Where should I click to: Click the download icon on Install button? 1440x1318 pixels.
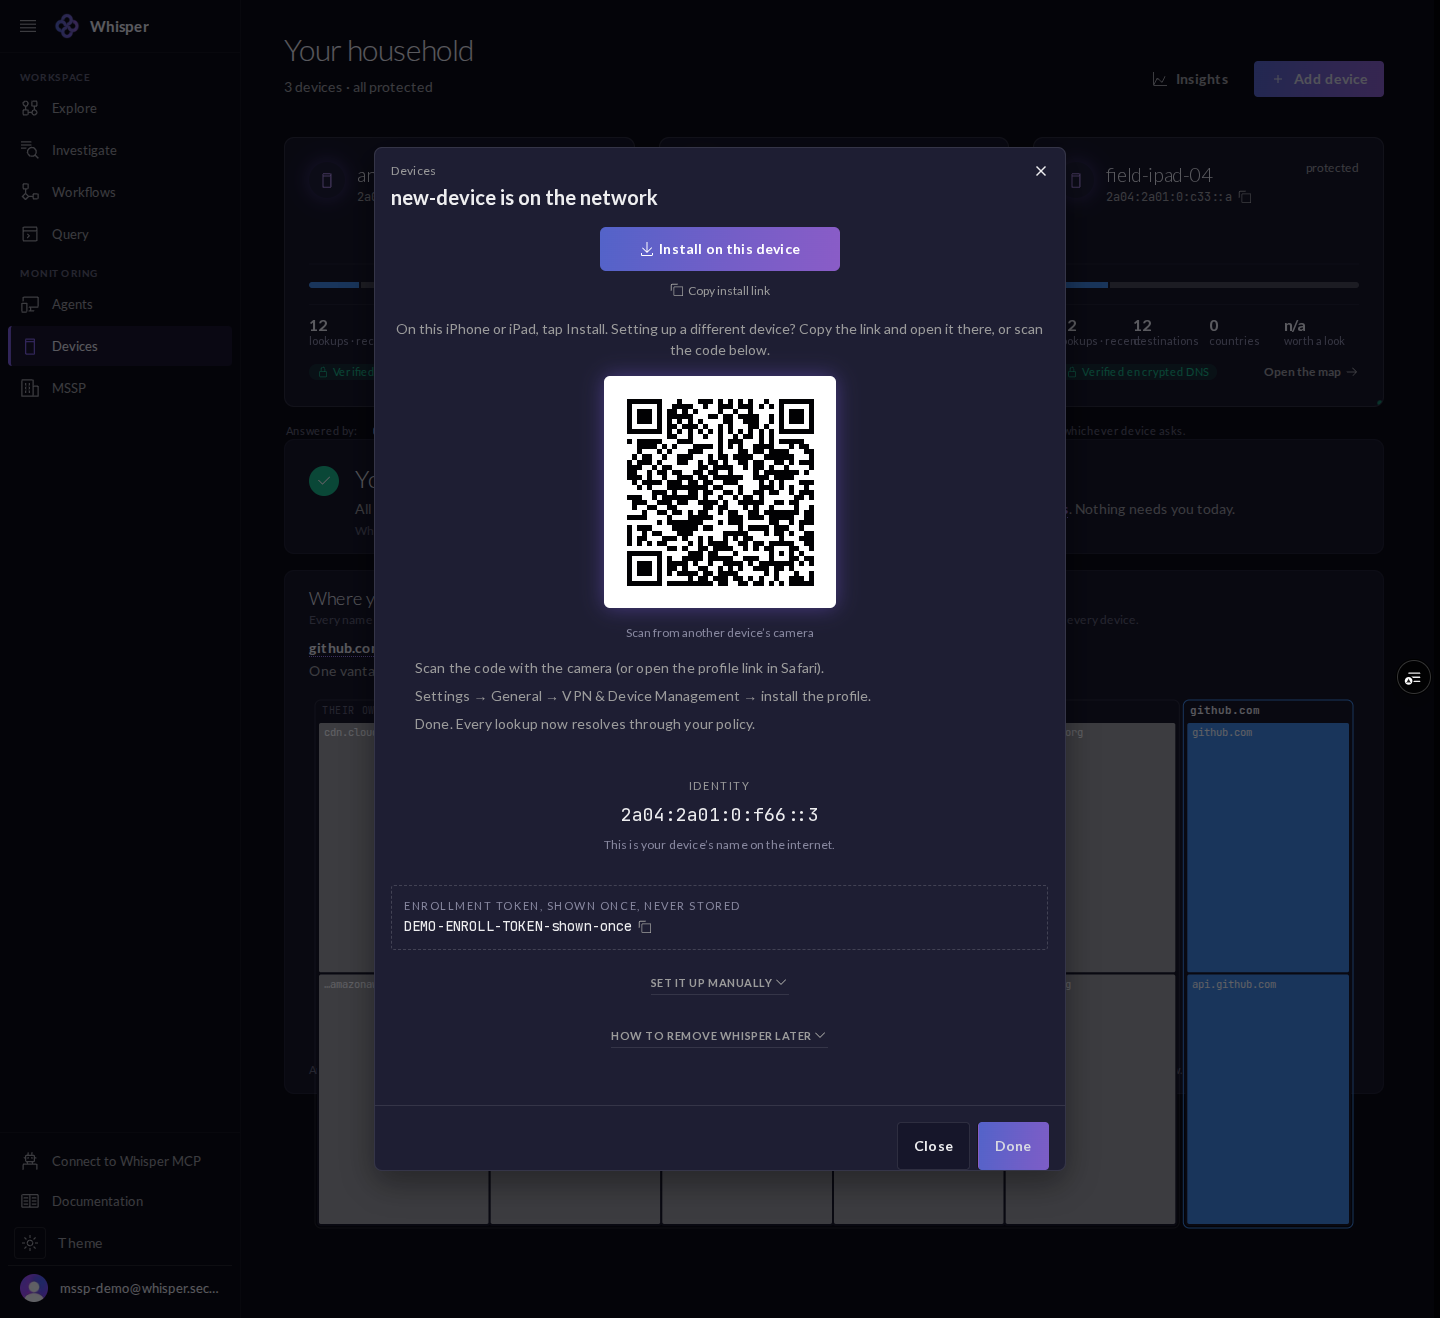point(647,249)
